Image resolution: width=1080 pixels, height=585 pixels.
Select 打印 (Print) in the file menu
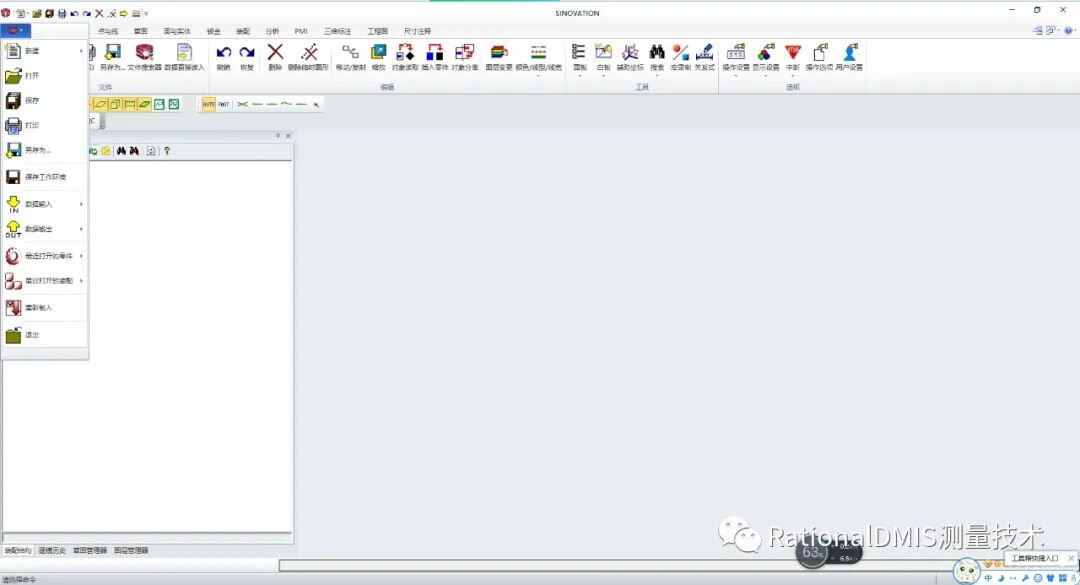[44, 125]
